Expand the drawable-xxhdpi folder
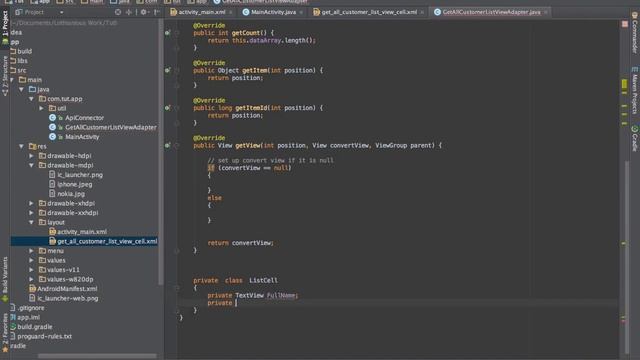This screenshot has height=360, width=640. tap(31, 213)
